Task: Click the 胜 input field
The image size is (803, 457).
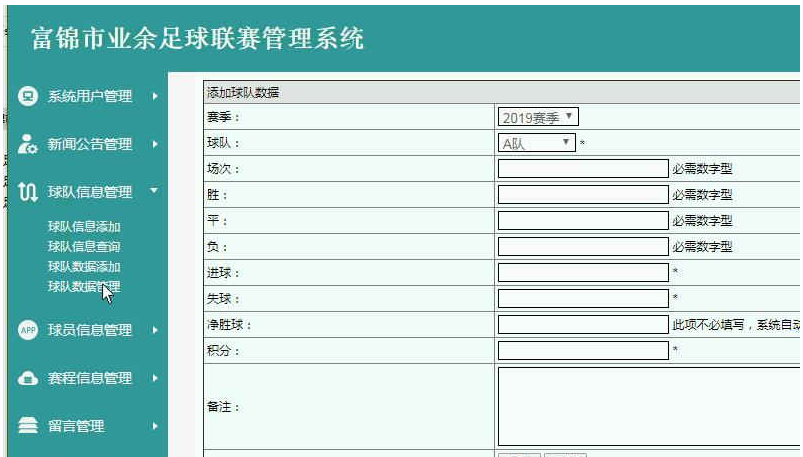Action: click(x=583, y=195)
